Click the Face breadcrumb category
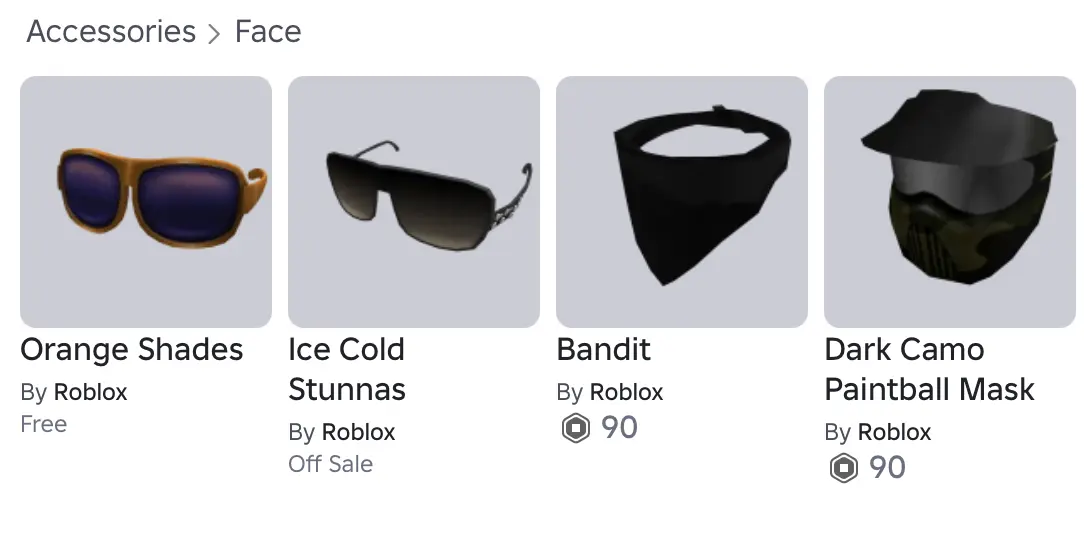The width and height of the screenshot is (1084, 540). (x=268, y=32)
